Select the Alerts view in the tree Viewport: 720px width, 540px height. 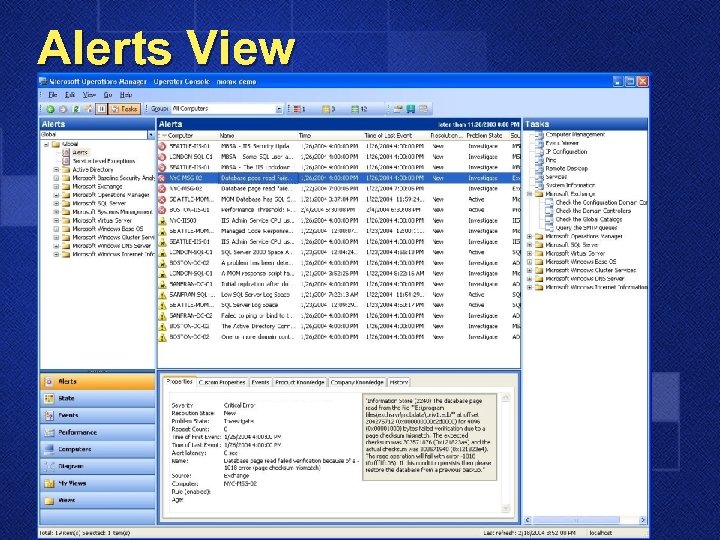(80, 152)
